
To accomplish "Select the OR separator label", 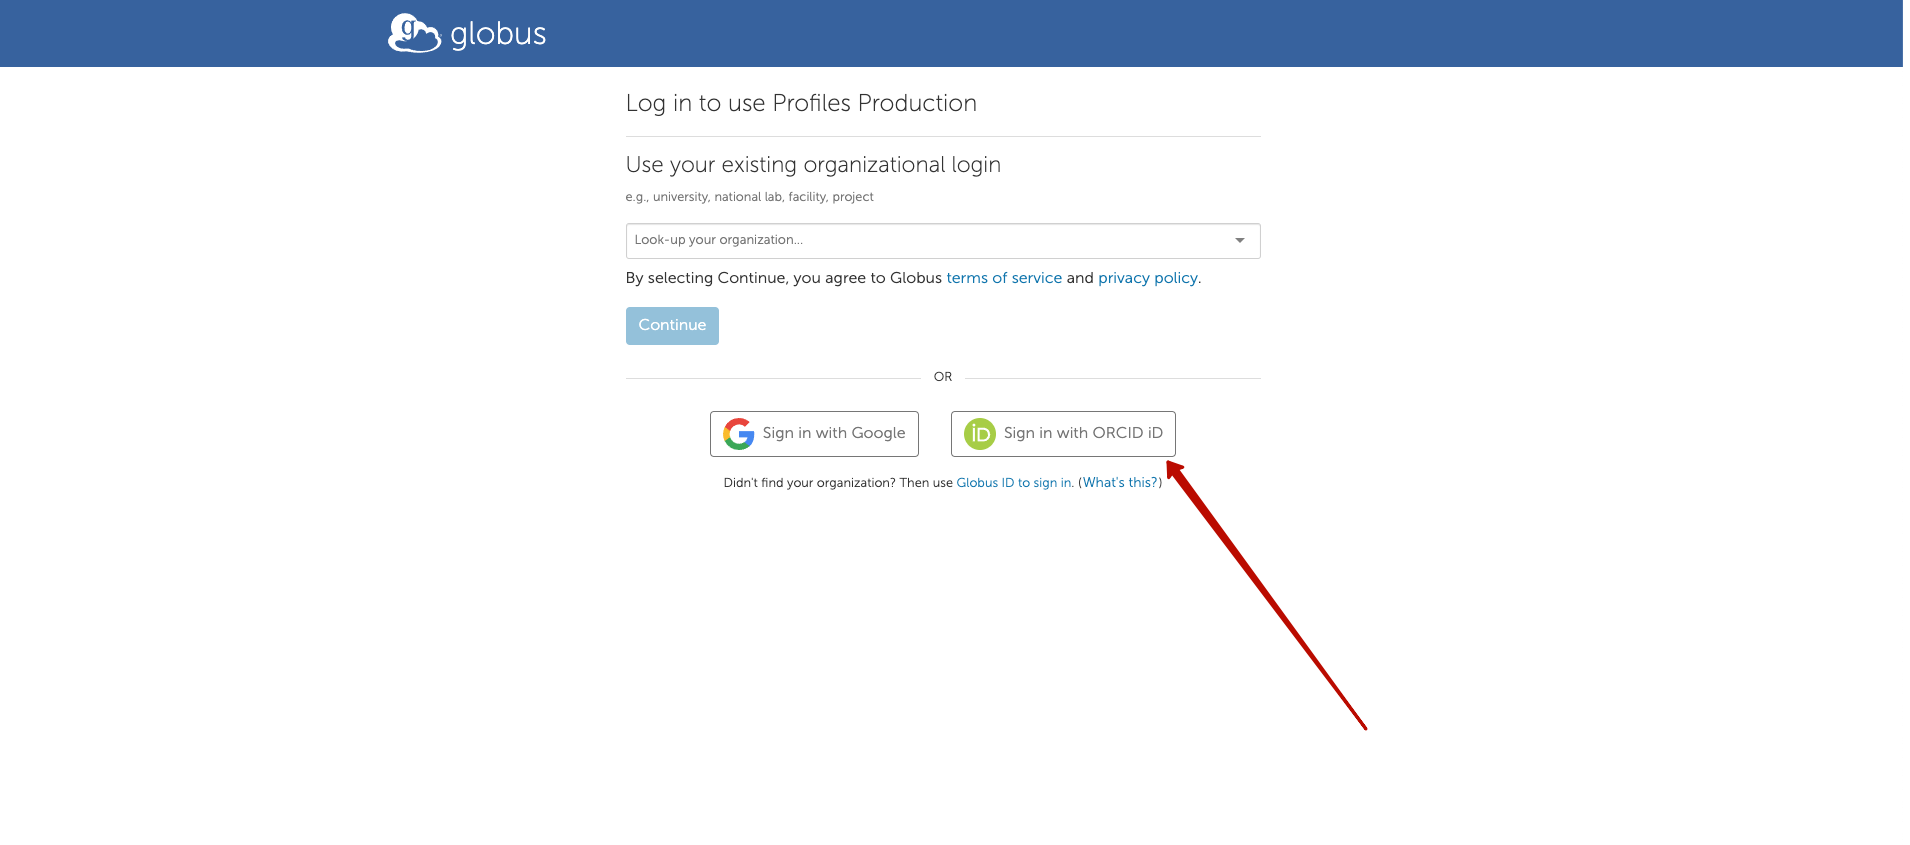I will tap(943, 377).
